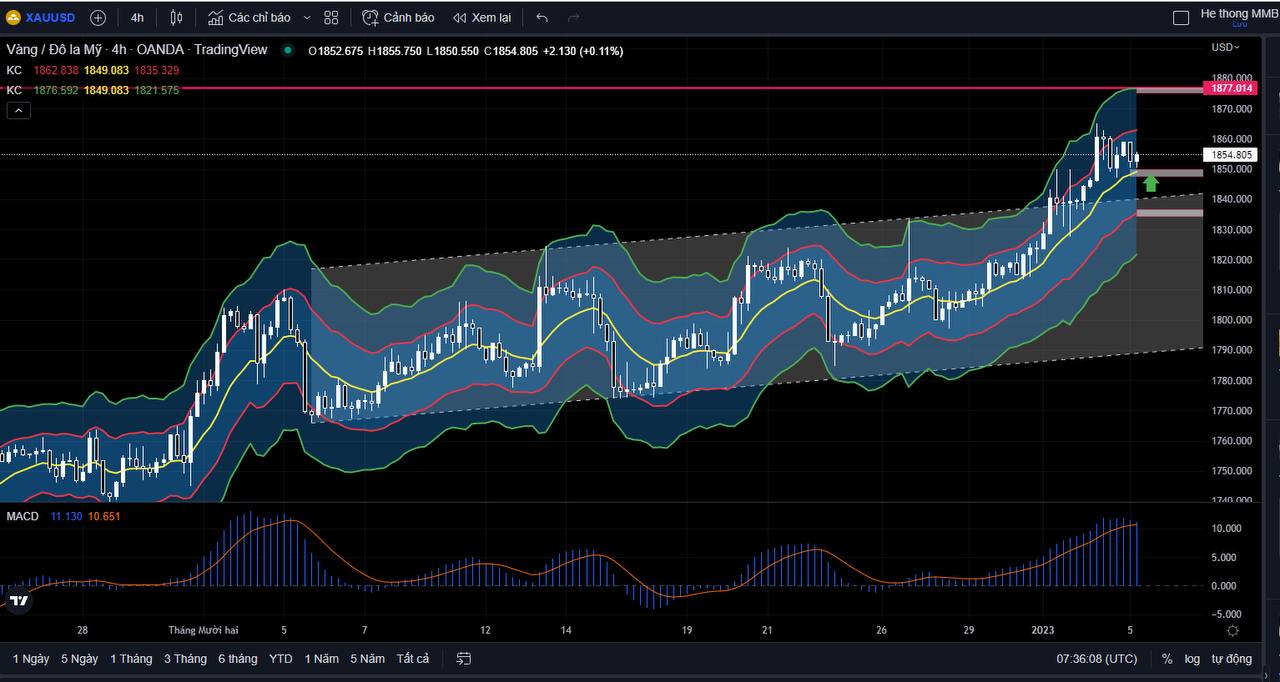Viewport: 1280px width, 682px height.
Task: Select the green up arrow drawing
Action: tap(1150, 183)
